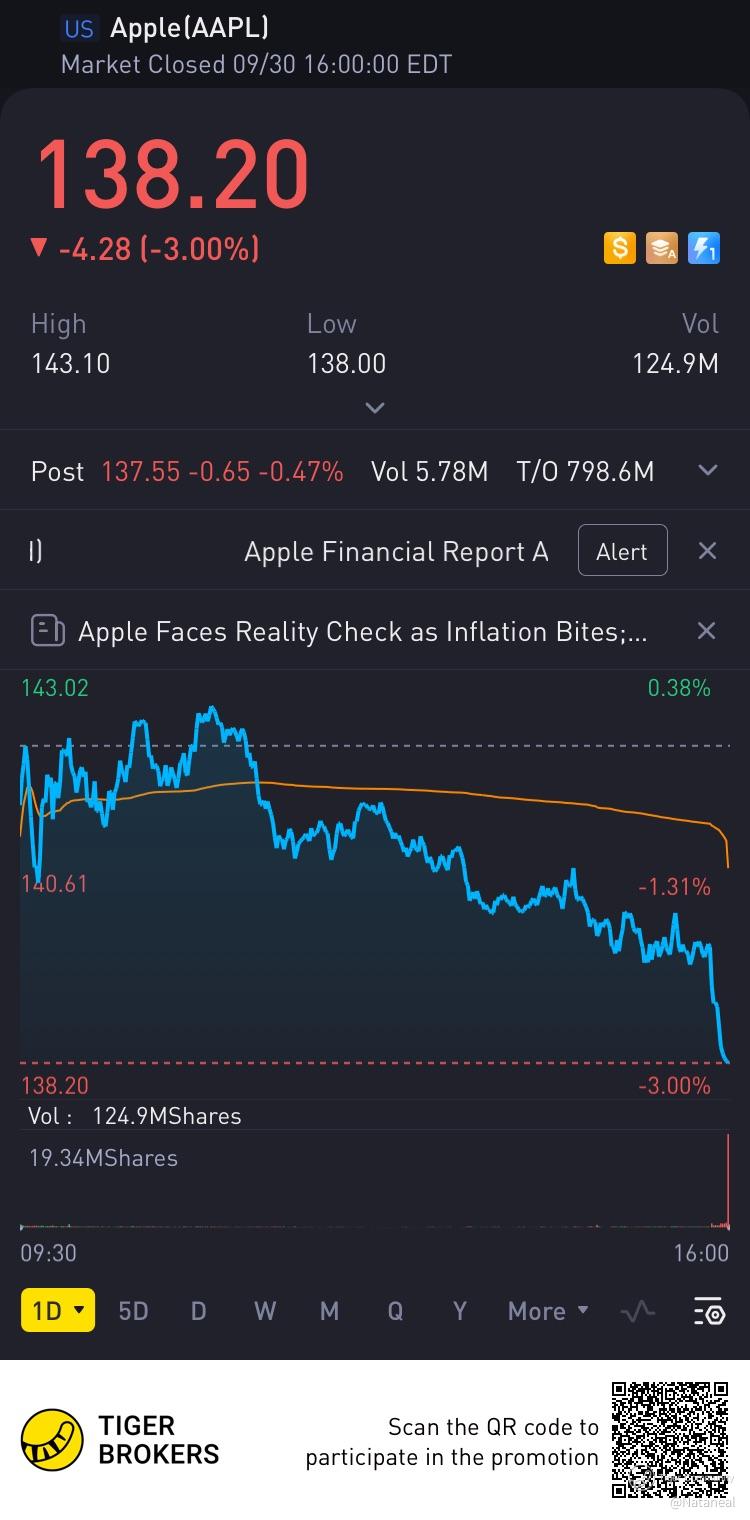Expand the High/Low details chevron

pos(375,408)
